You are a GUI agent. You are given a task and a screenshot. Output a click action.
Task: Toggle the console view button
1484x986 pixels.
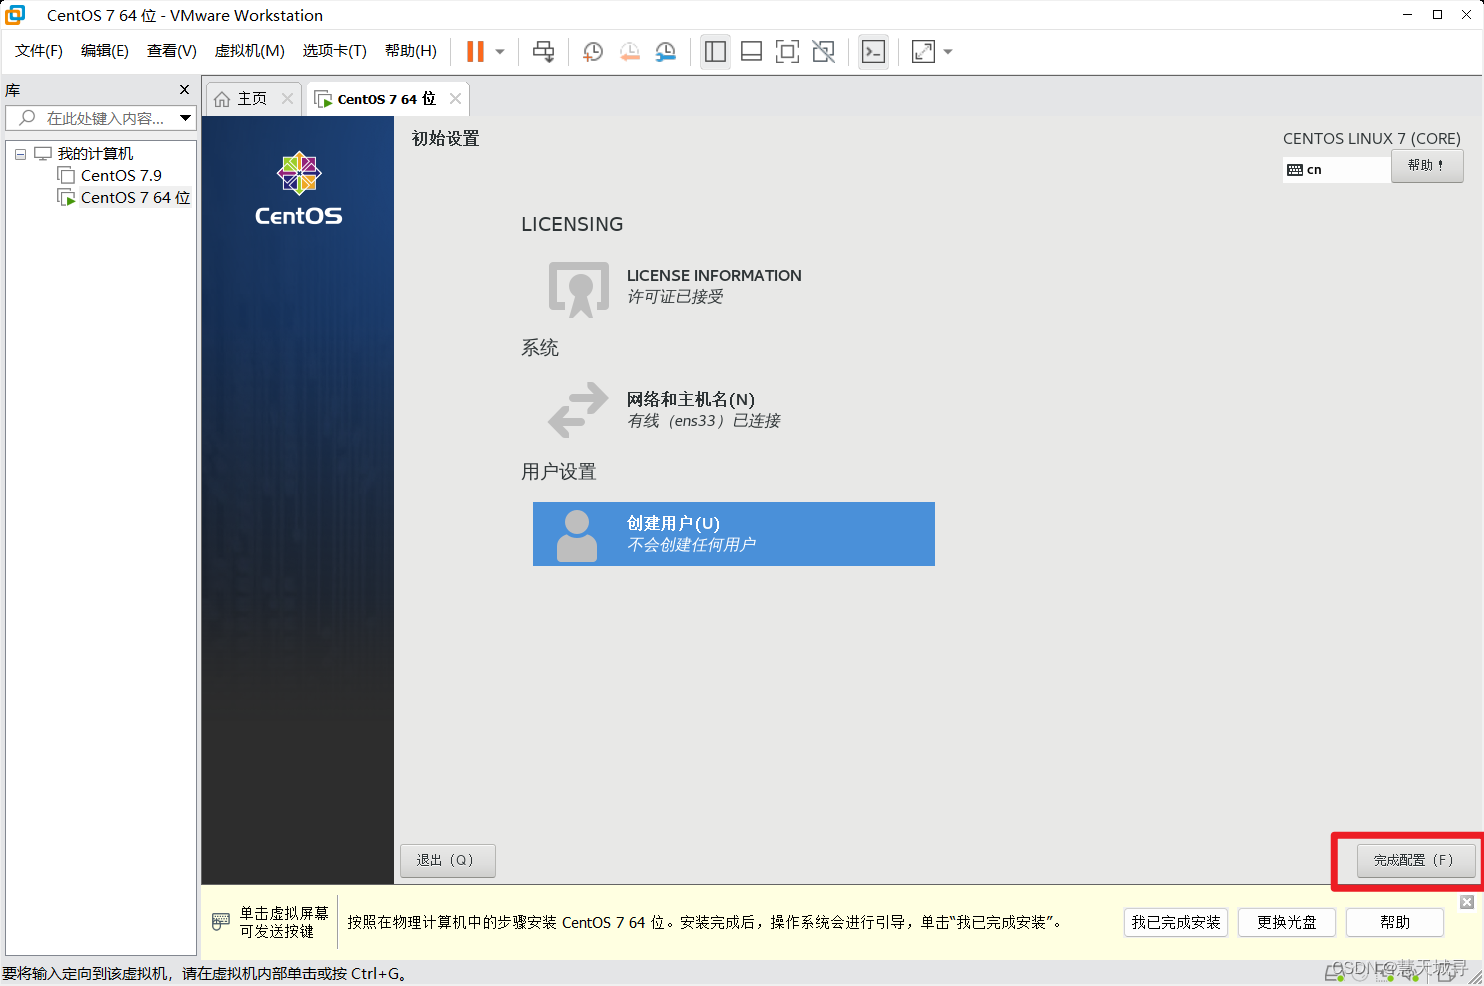[x=873, y=52]
